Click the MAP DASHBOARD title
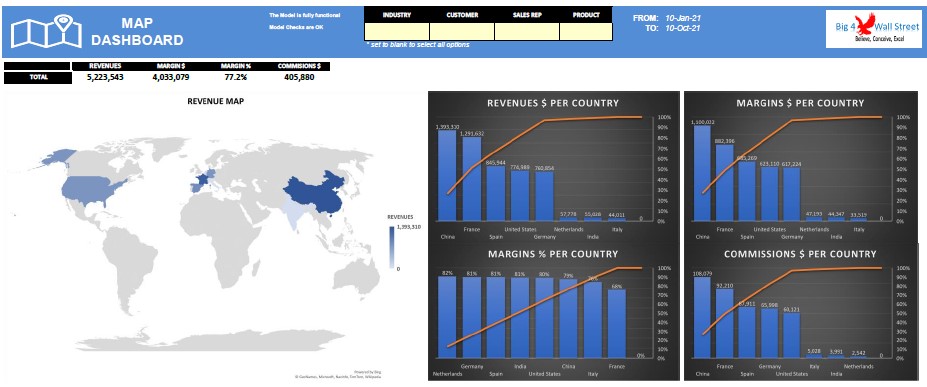Screen dimensions: 927x387 (x=137, y=31)
